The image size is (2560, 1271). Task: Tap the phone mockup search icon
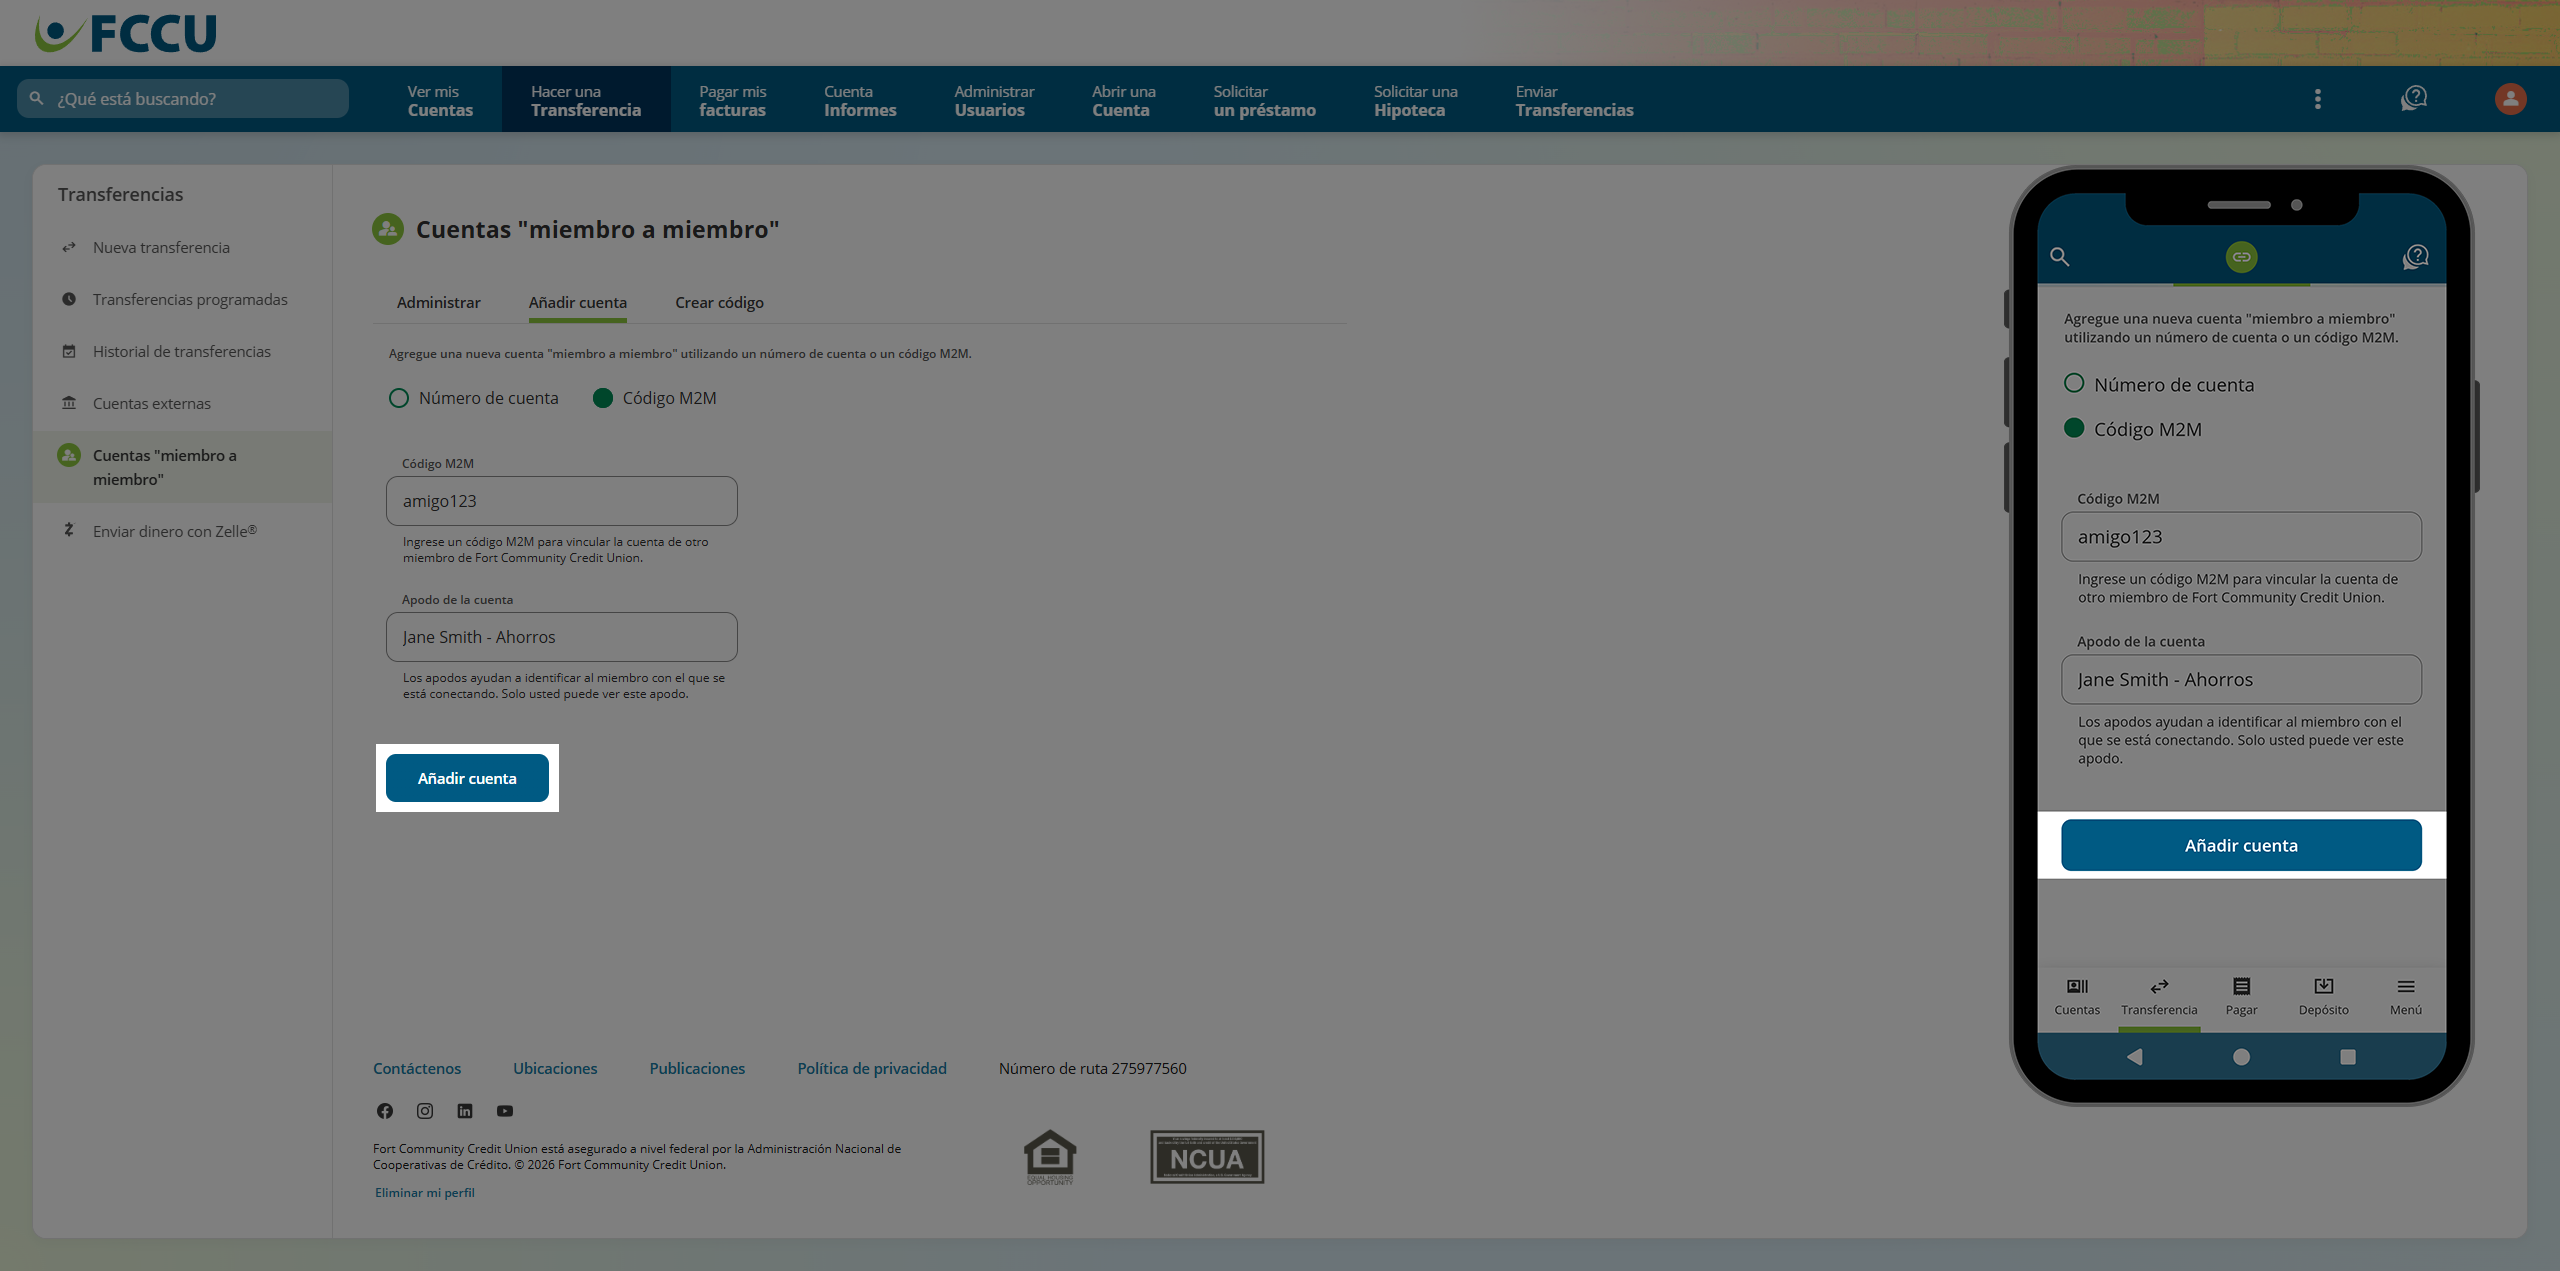pos(2060,257)
